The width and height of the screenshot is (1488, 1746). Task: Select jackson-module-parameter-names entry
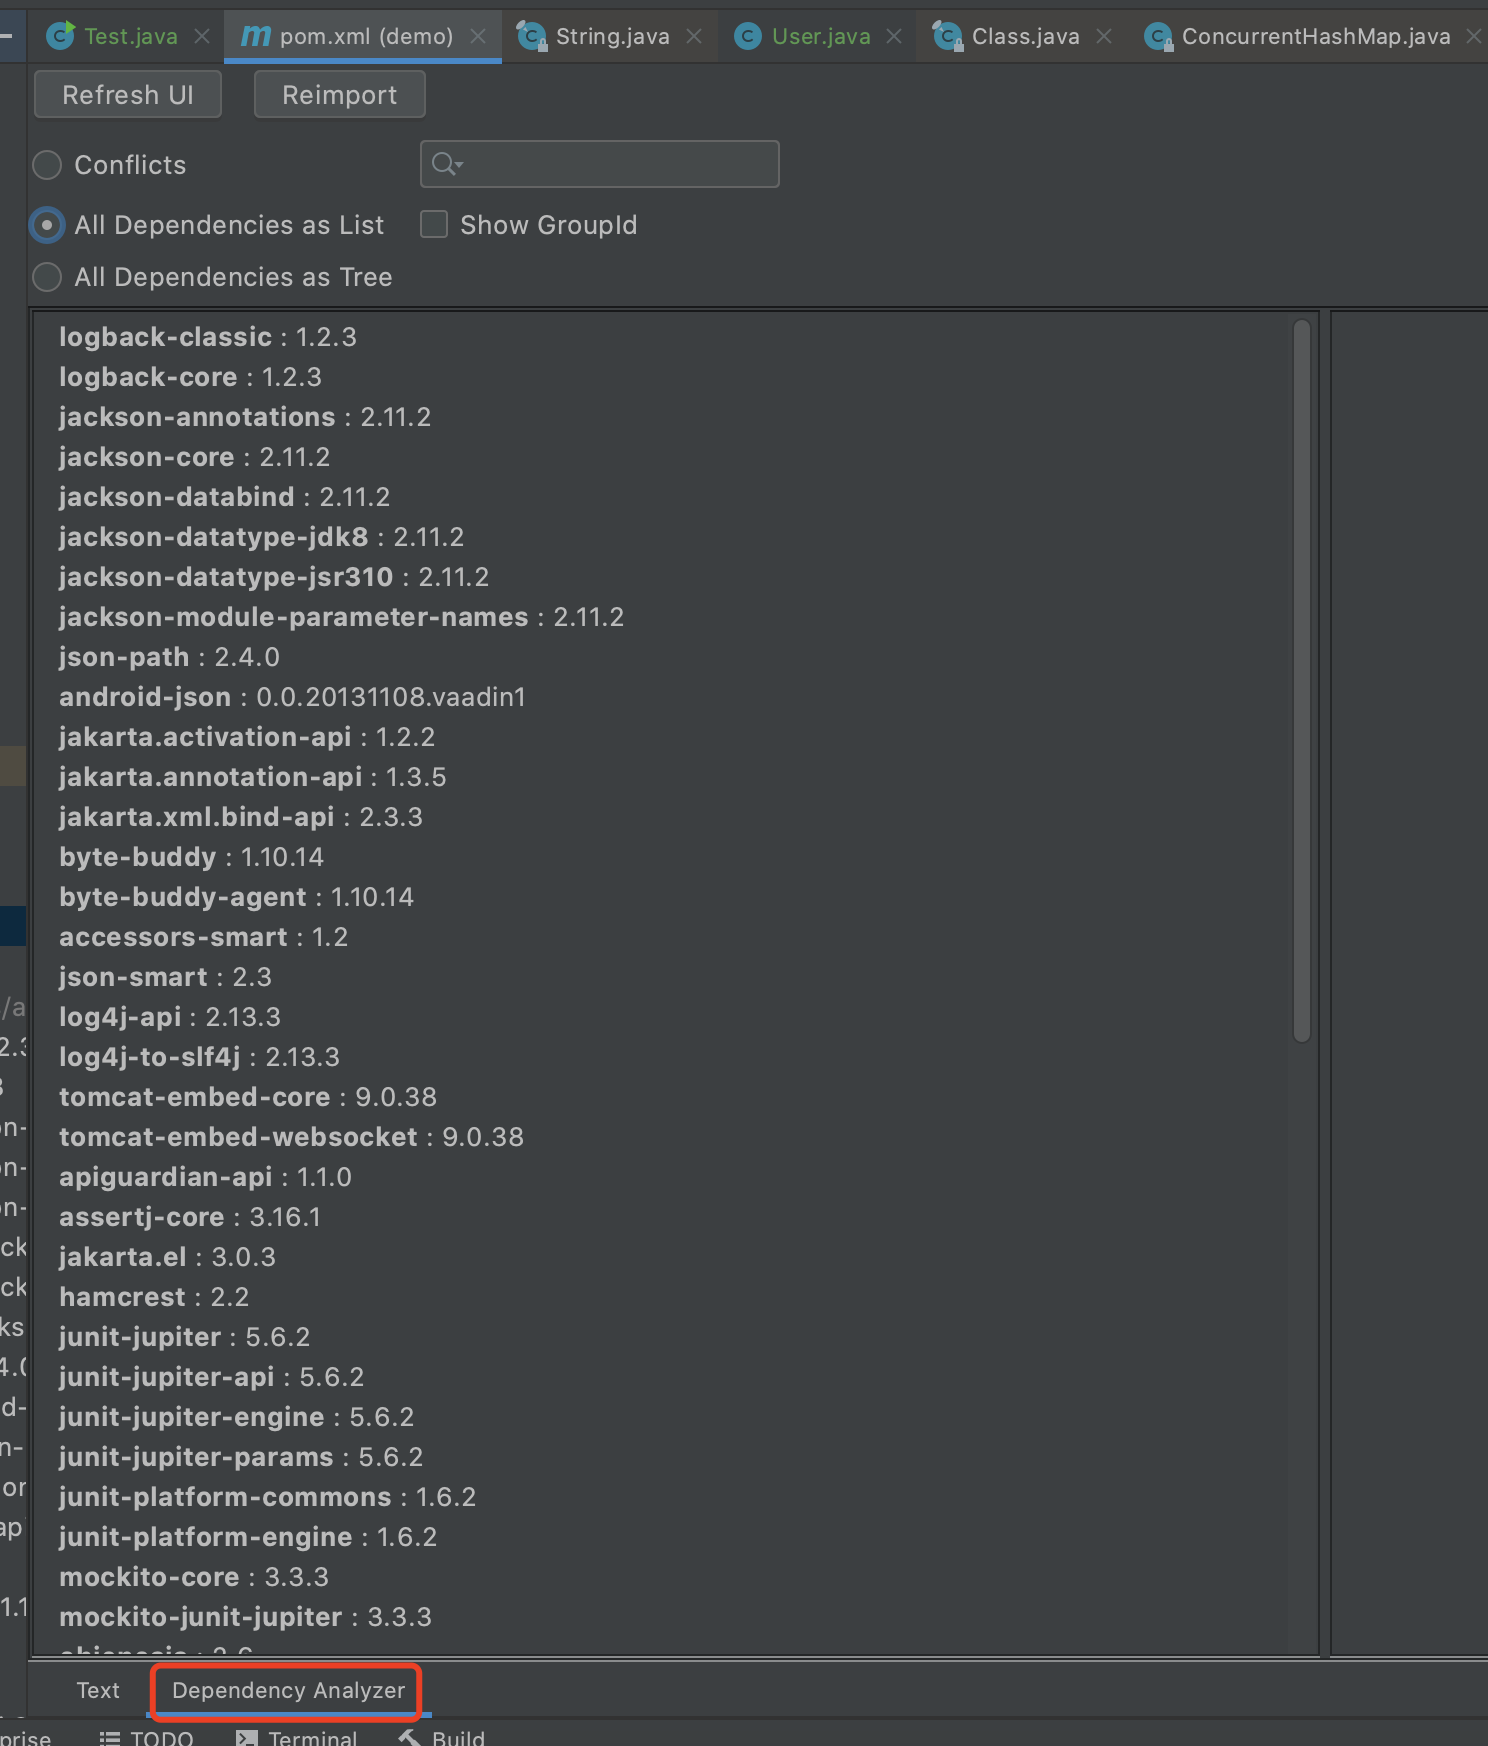(x=341, y=617)
